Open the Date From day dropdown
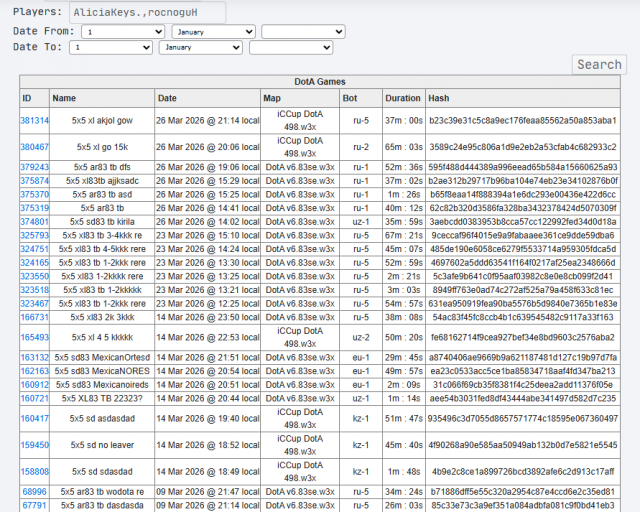 (123, 32)
